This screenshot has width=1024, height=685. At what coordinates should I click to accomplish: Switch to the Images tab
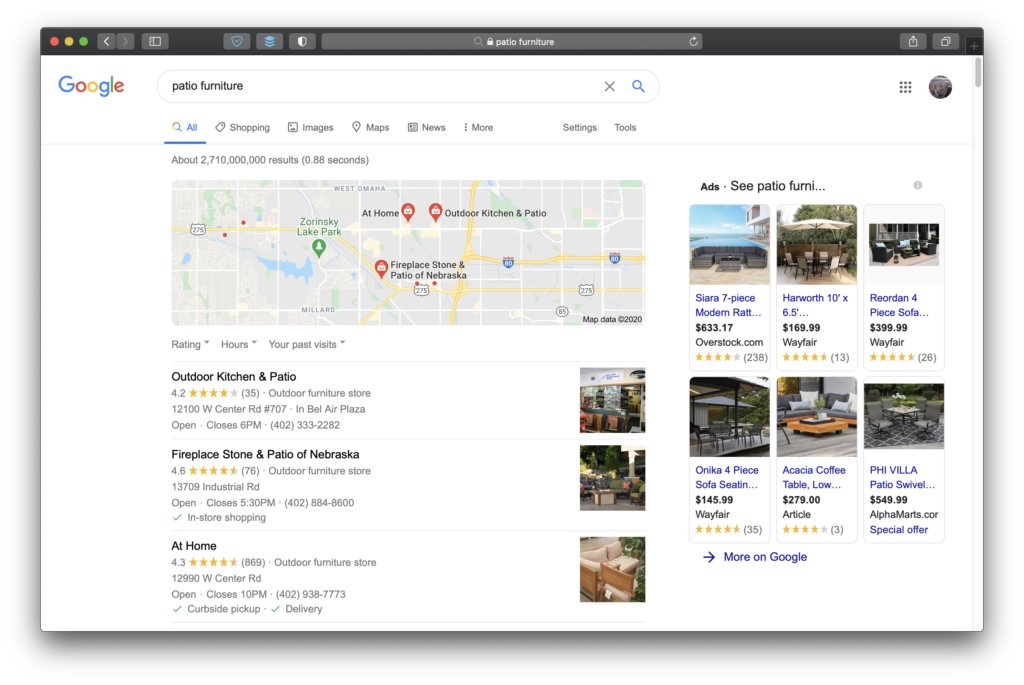tap(311, 127)
